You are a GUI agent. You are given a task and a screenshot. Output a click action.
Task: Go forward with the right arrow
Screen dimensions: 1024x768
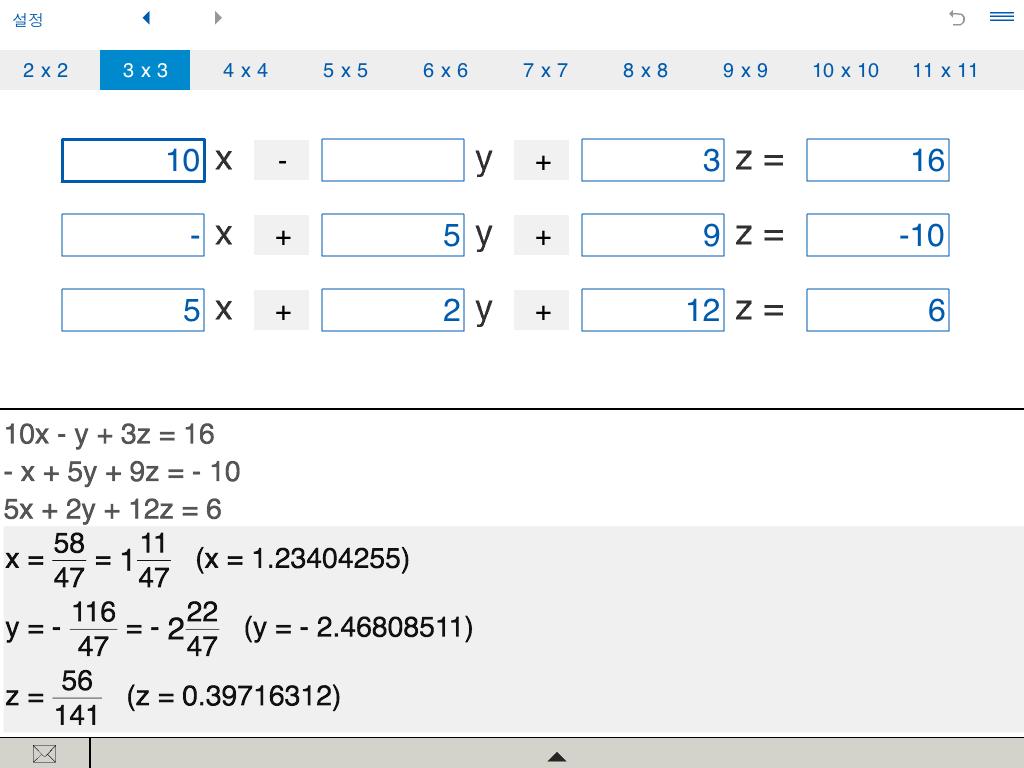(218, 18)
